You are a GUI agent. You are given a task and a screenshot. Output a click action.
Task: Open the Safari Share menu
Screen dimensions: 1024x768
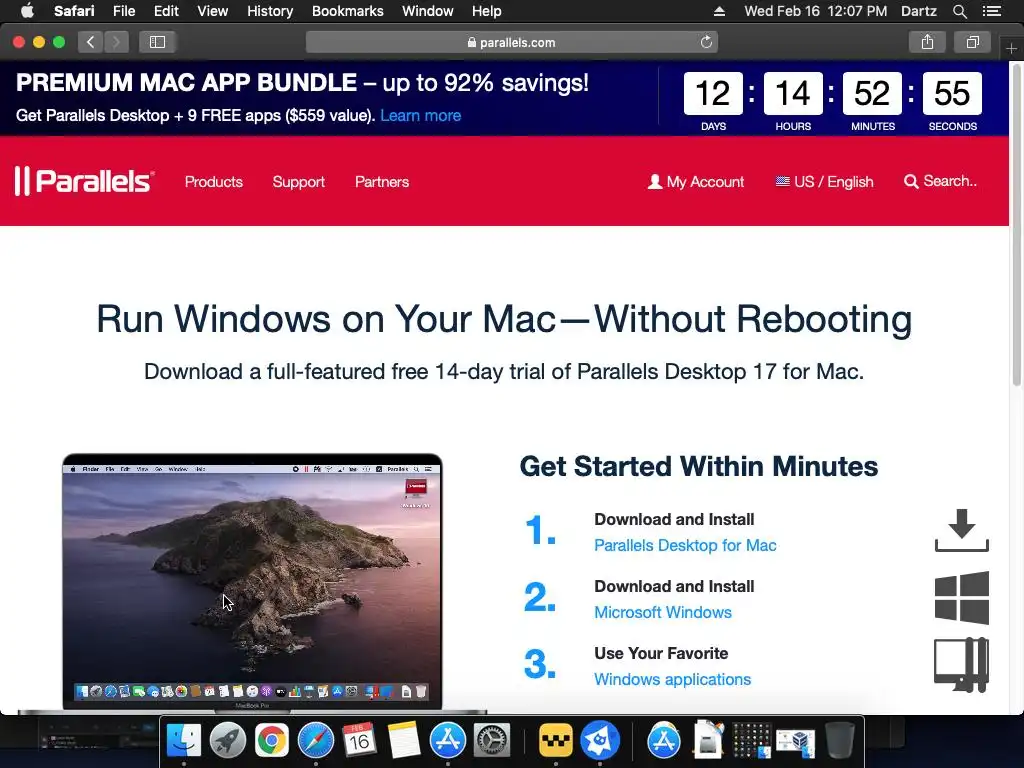(x=927, y=42)
